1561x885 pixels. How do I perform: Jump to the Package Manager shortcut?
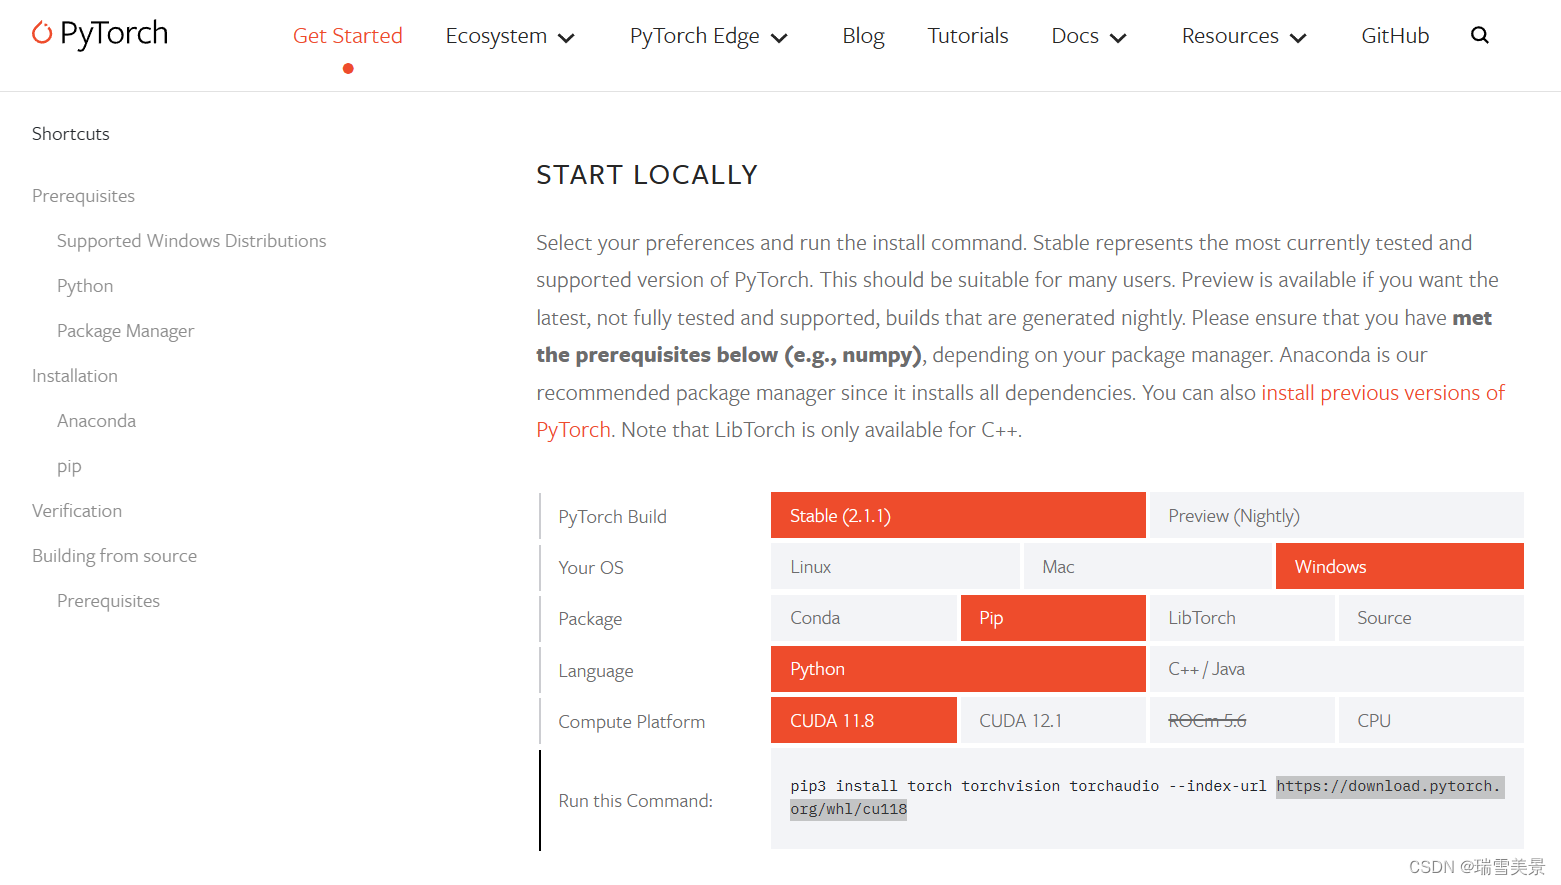click(x=125, y=331)
